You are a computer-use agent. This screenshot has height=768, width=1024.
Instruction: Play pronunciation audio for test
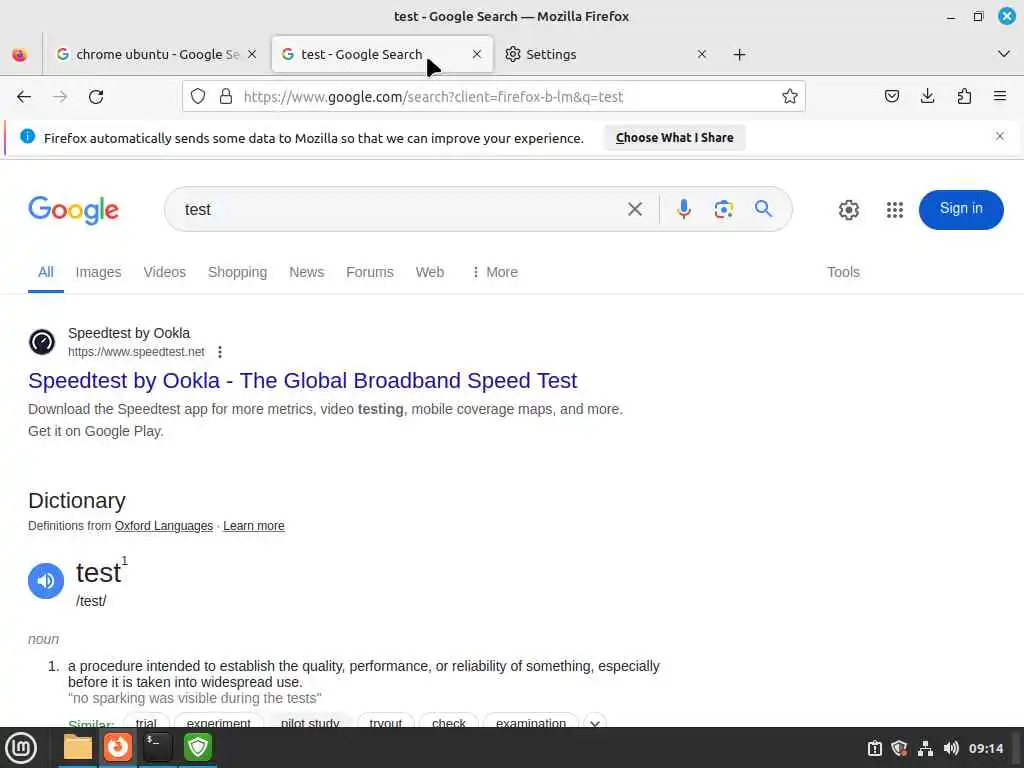point(46,581)
